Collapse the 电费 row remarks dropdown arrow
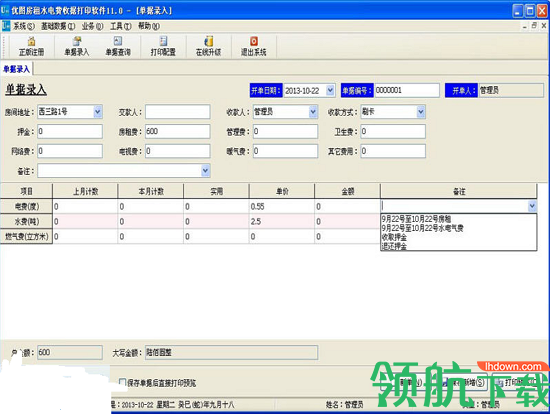 point(532,206)
